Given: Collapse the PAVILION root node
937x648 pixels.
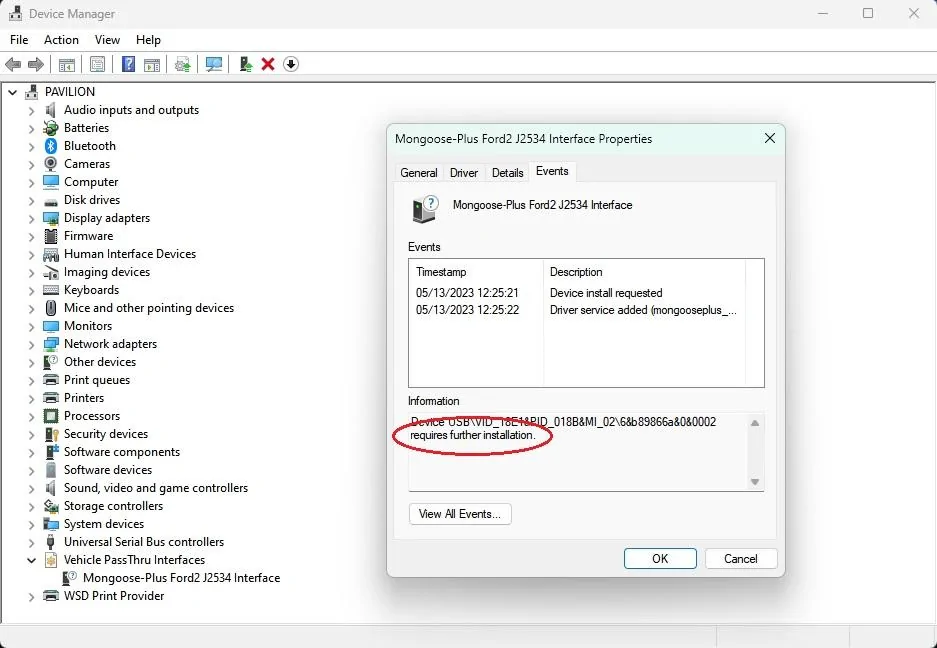Looking at the screenshot, I should (x=13, y=92).
